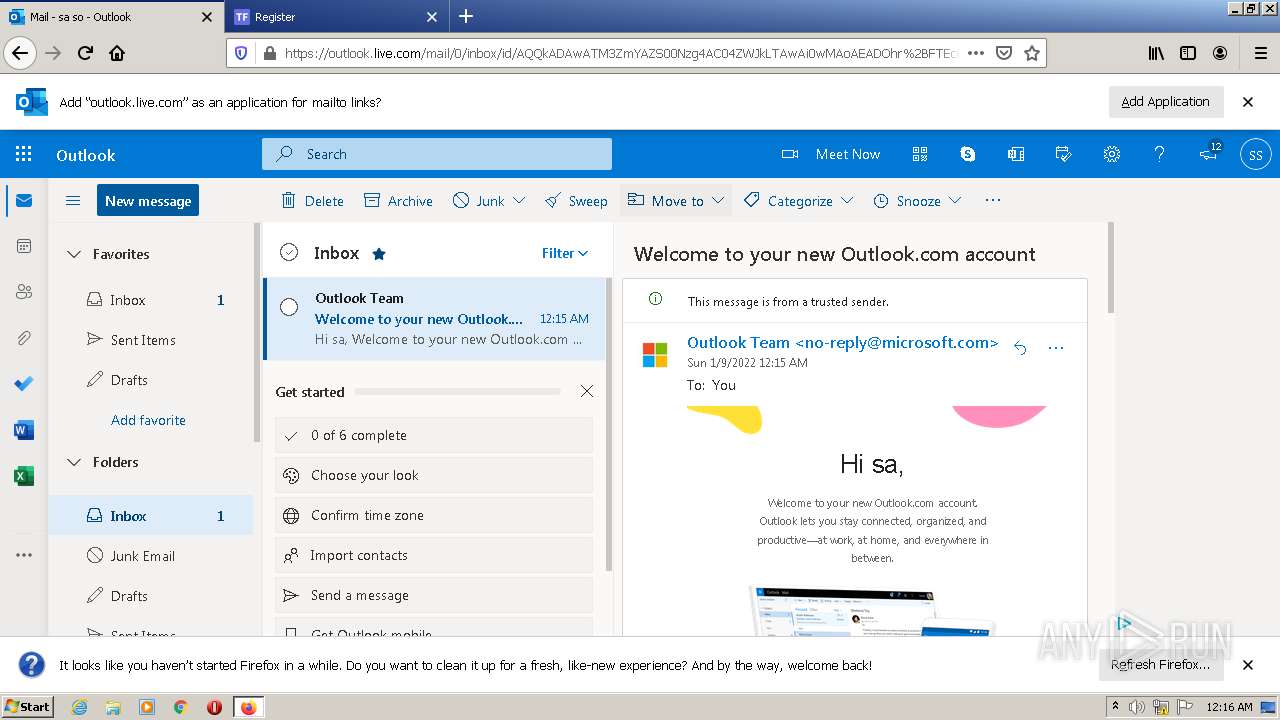The height and width of the screenshot is (720, 1280).
Task: Open Help question mark in header
Action: click(1160, 154)
